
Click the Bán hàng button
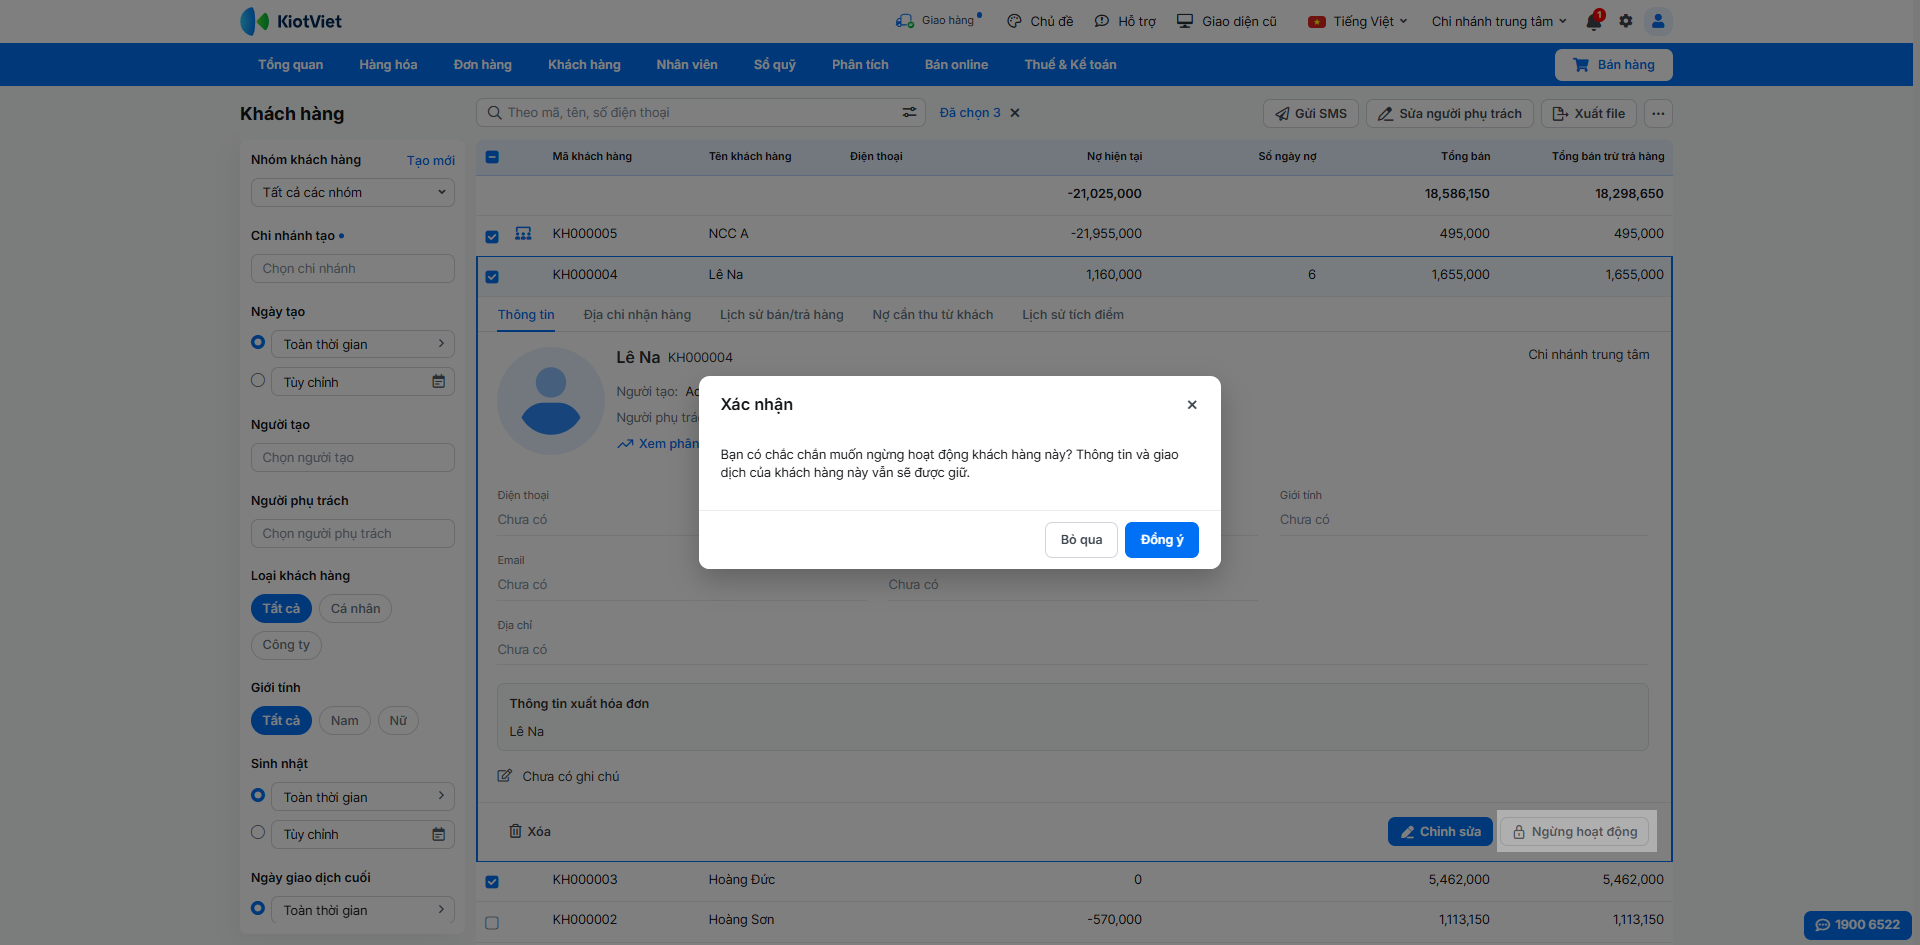click(1614, 65)
